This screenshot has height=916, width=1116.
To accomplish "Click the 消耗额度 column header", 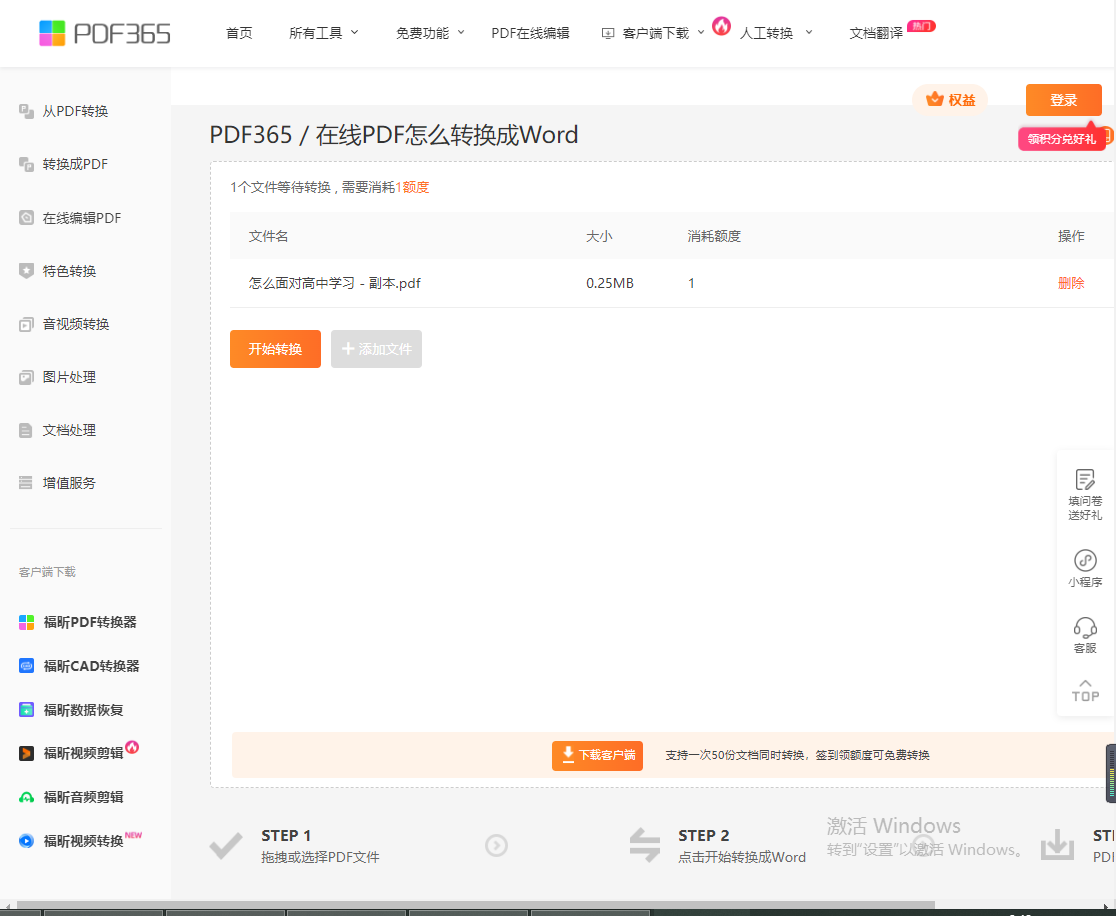I will tap(714, 236).
